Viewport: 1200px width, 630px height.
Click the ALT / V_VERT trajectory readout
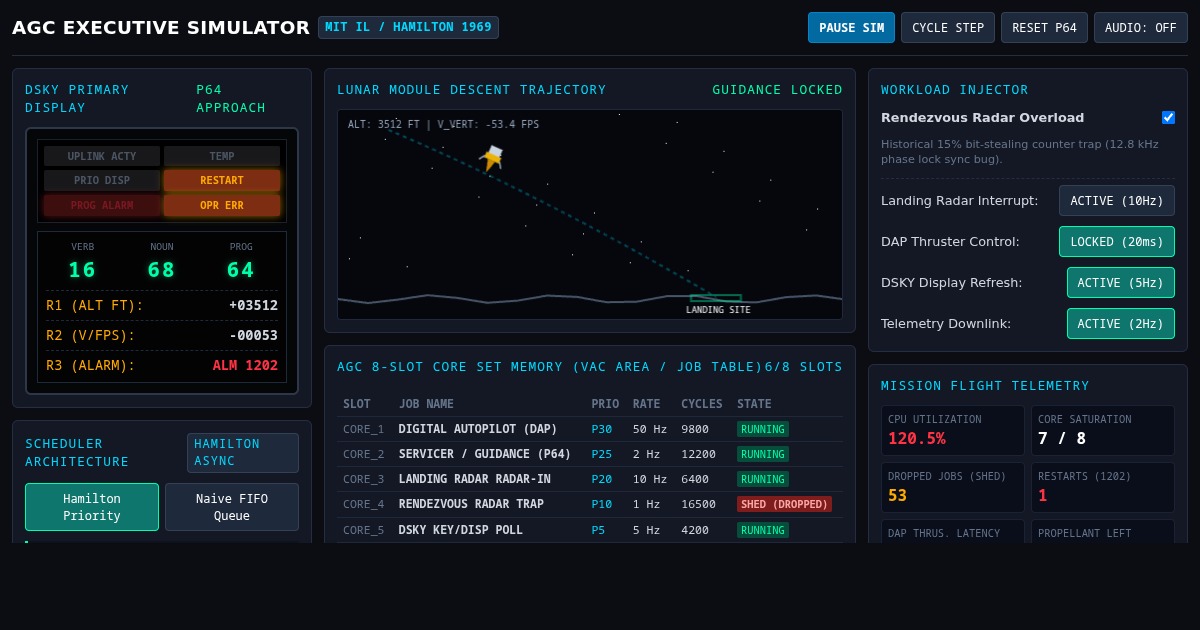443,125
